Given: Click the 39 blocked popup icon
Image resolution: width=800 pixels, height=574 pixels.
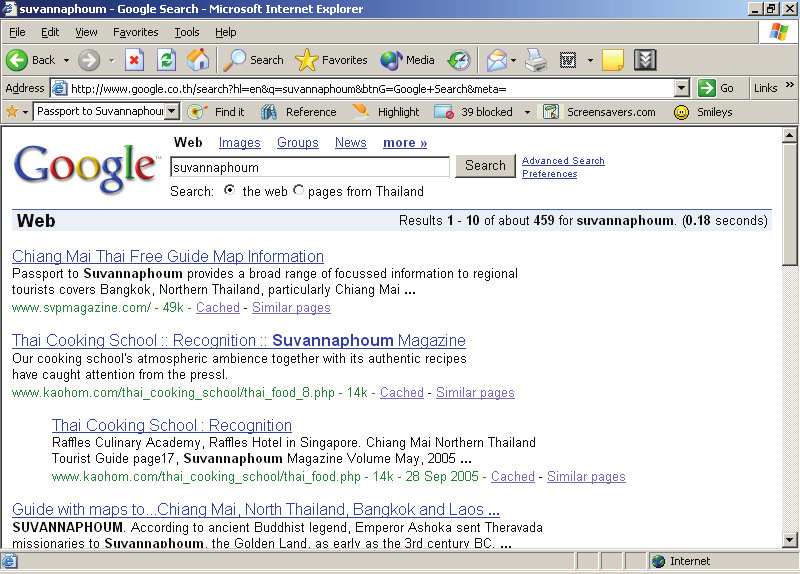Looking at the screenshot, I should (x=444, y=112).
